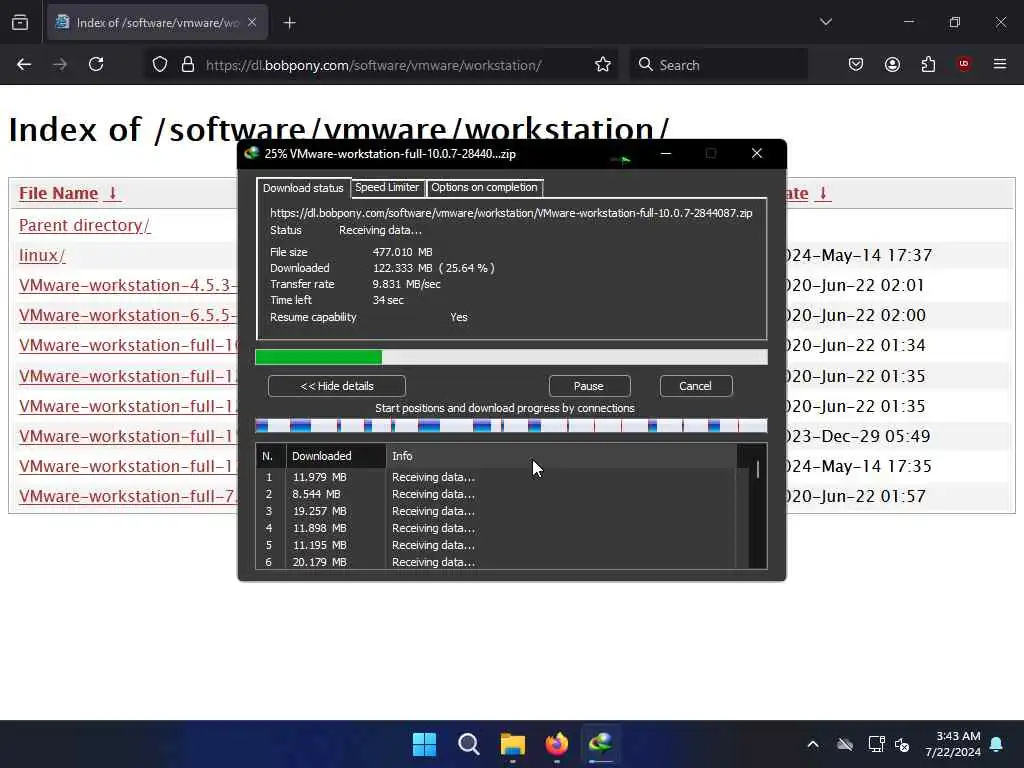1024x768 pixels.
Task: Open the Windows Start menu
Action: (424, 744)
